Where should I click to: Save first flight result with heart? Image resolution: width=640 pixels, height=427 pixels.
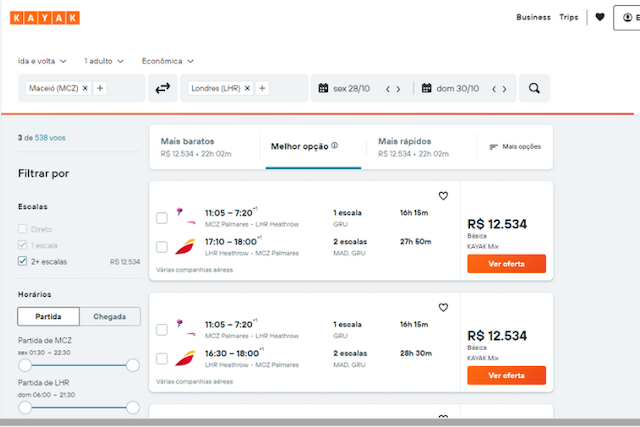pyautogui.click(x=443, y=196)
